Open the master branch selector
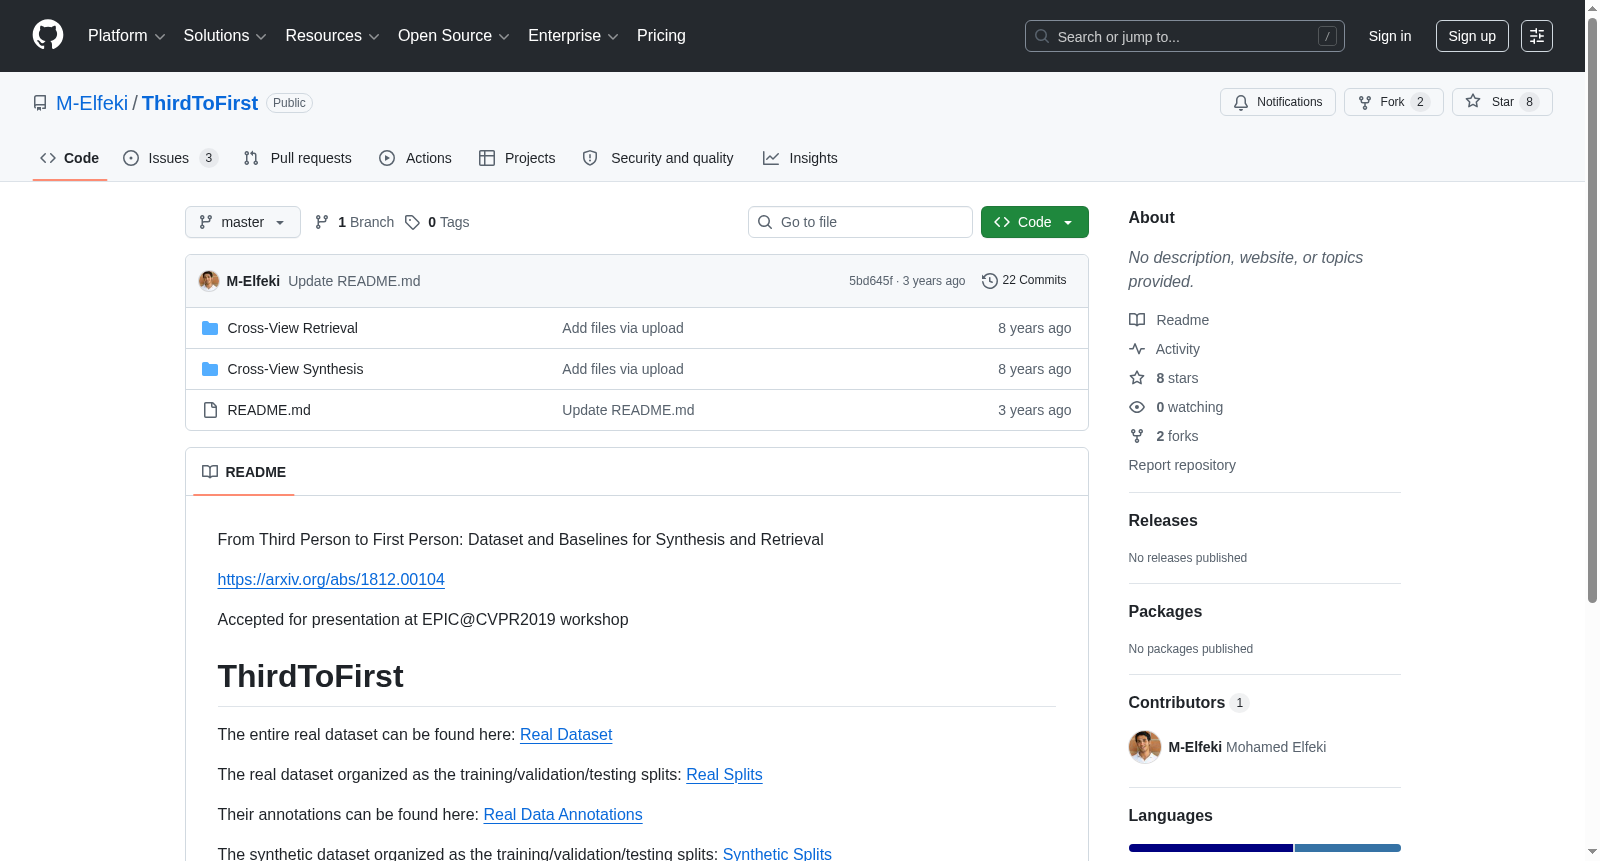This screenshot has width=1600, height=861. pyautogui.click(x=243, y=222)
